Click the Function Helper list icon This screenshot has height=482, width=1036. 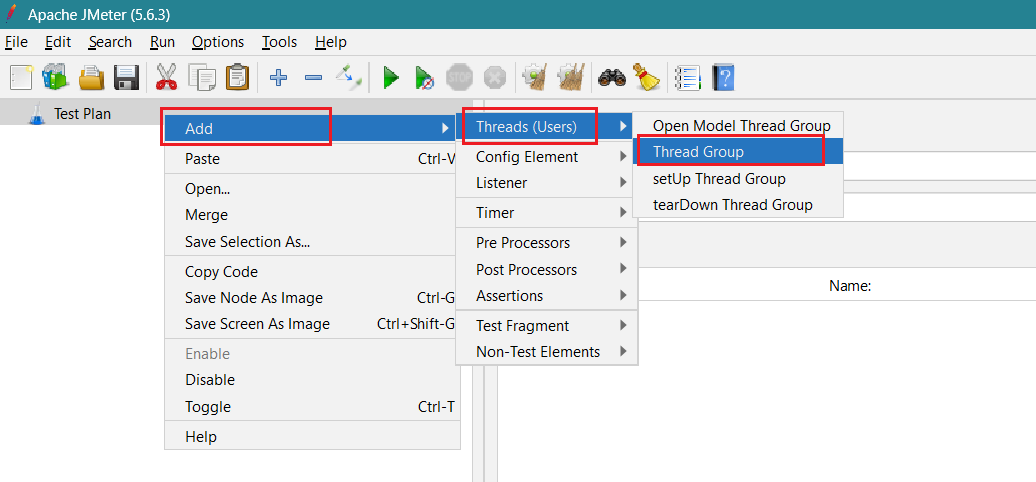[x=688, y=78]
